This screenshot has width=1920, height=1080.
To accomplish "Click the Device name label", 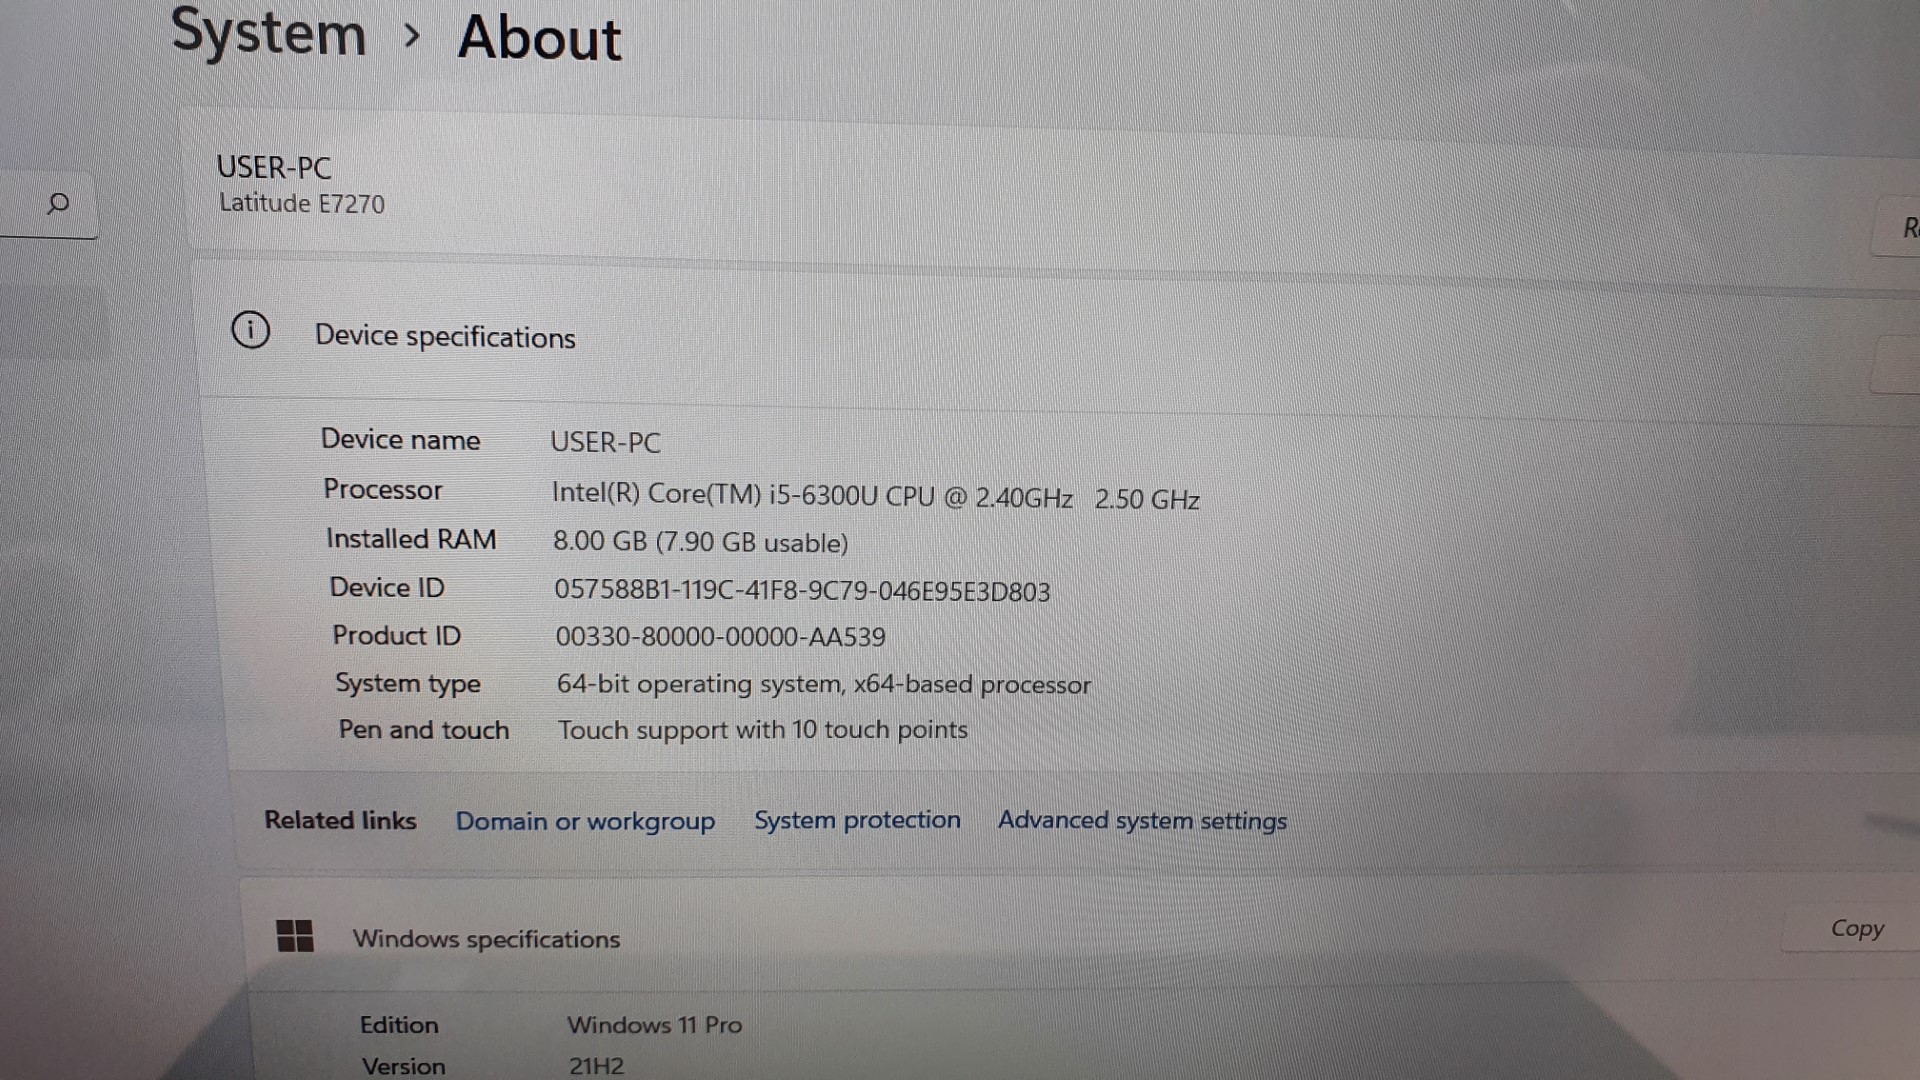I will pyautogui.click(x=401, y=440).
